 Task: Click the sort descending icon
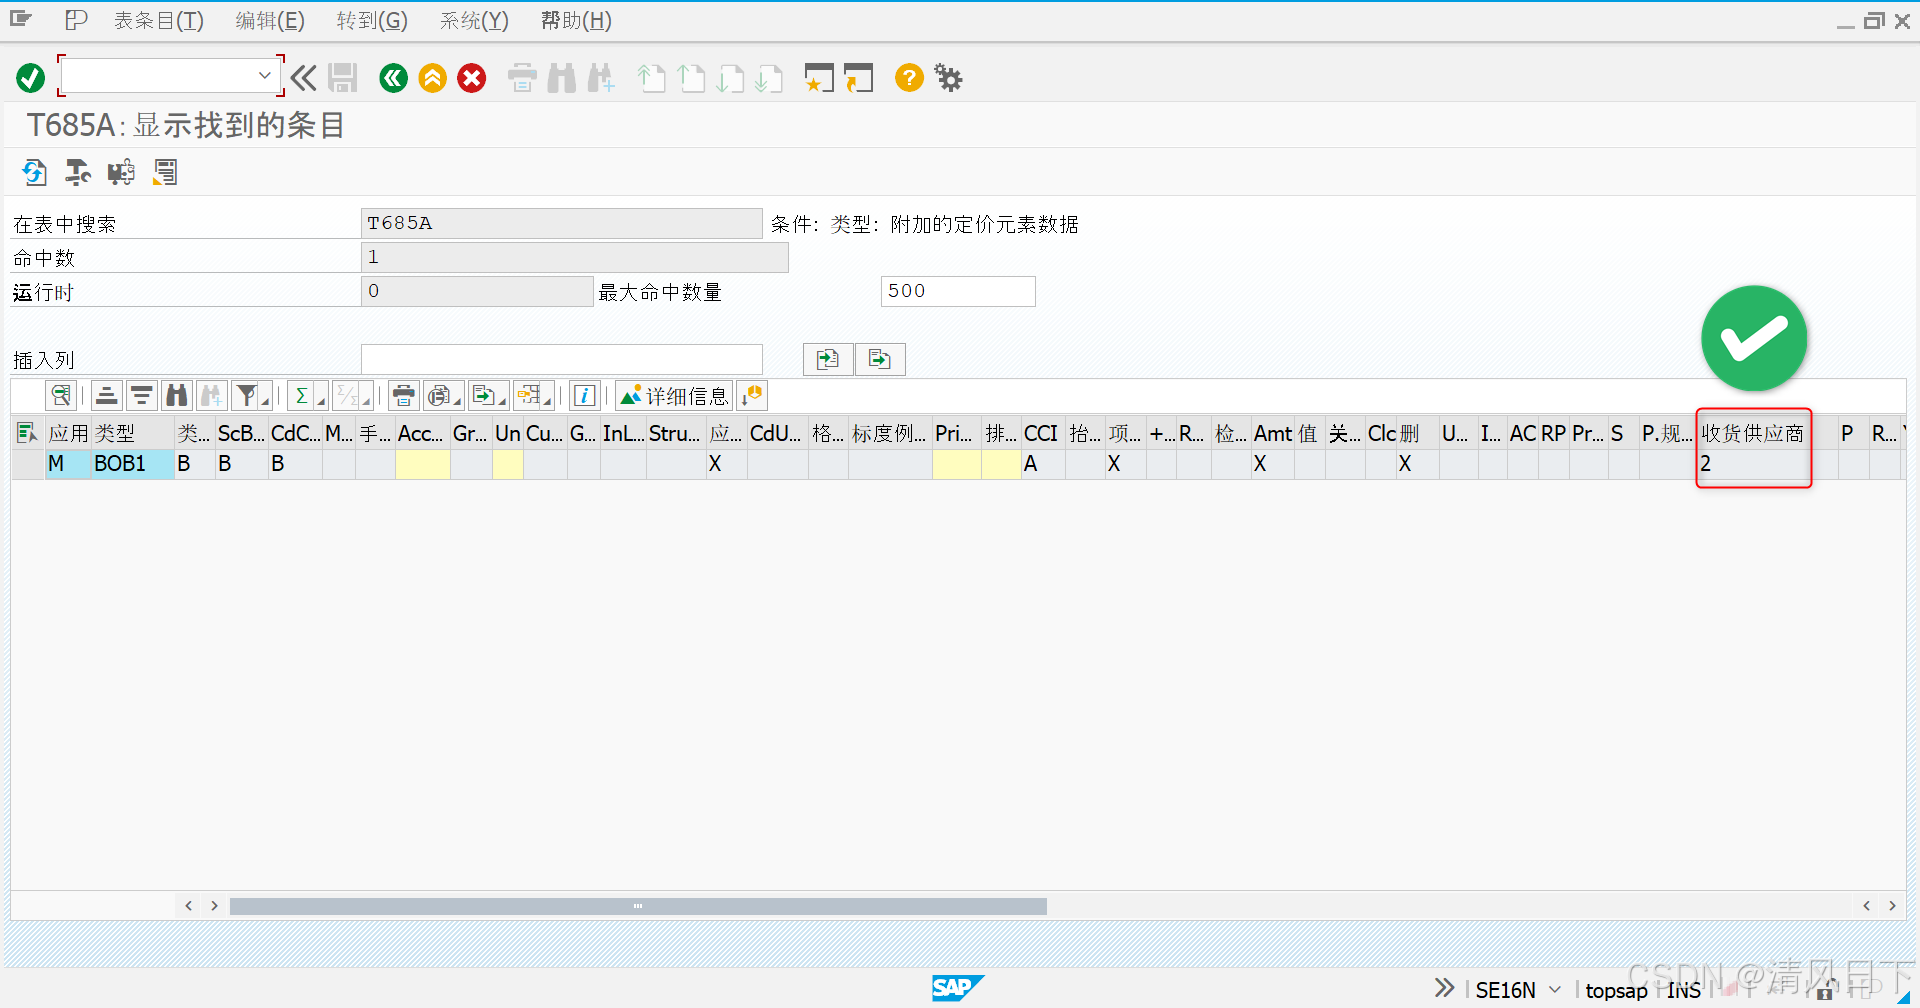141,395
